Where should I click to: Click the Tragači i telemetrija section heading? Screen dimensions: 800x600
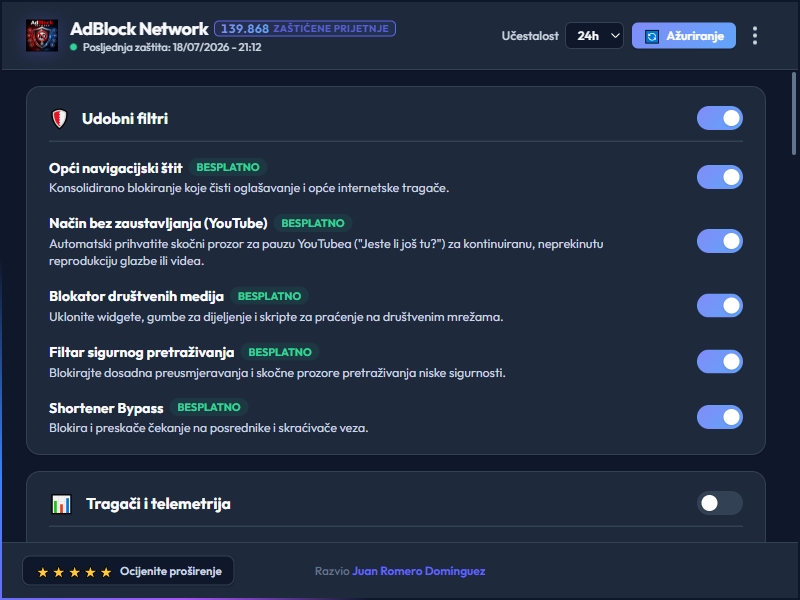158,504
